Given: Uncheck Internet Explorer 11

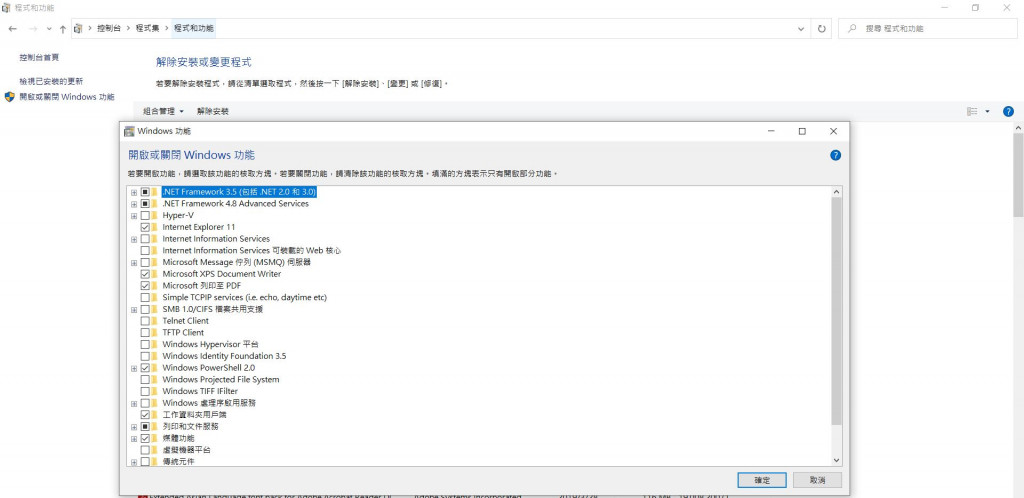Looking at the screenshot, I should click(145, 227).
